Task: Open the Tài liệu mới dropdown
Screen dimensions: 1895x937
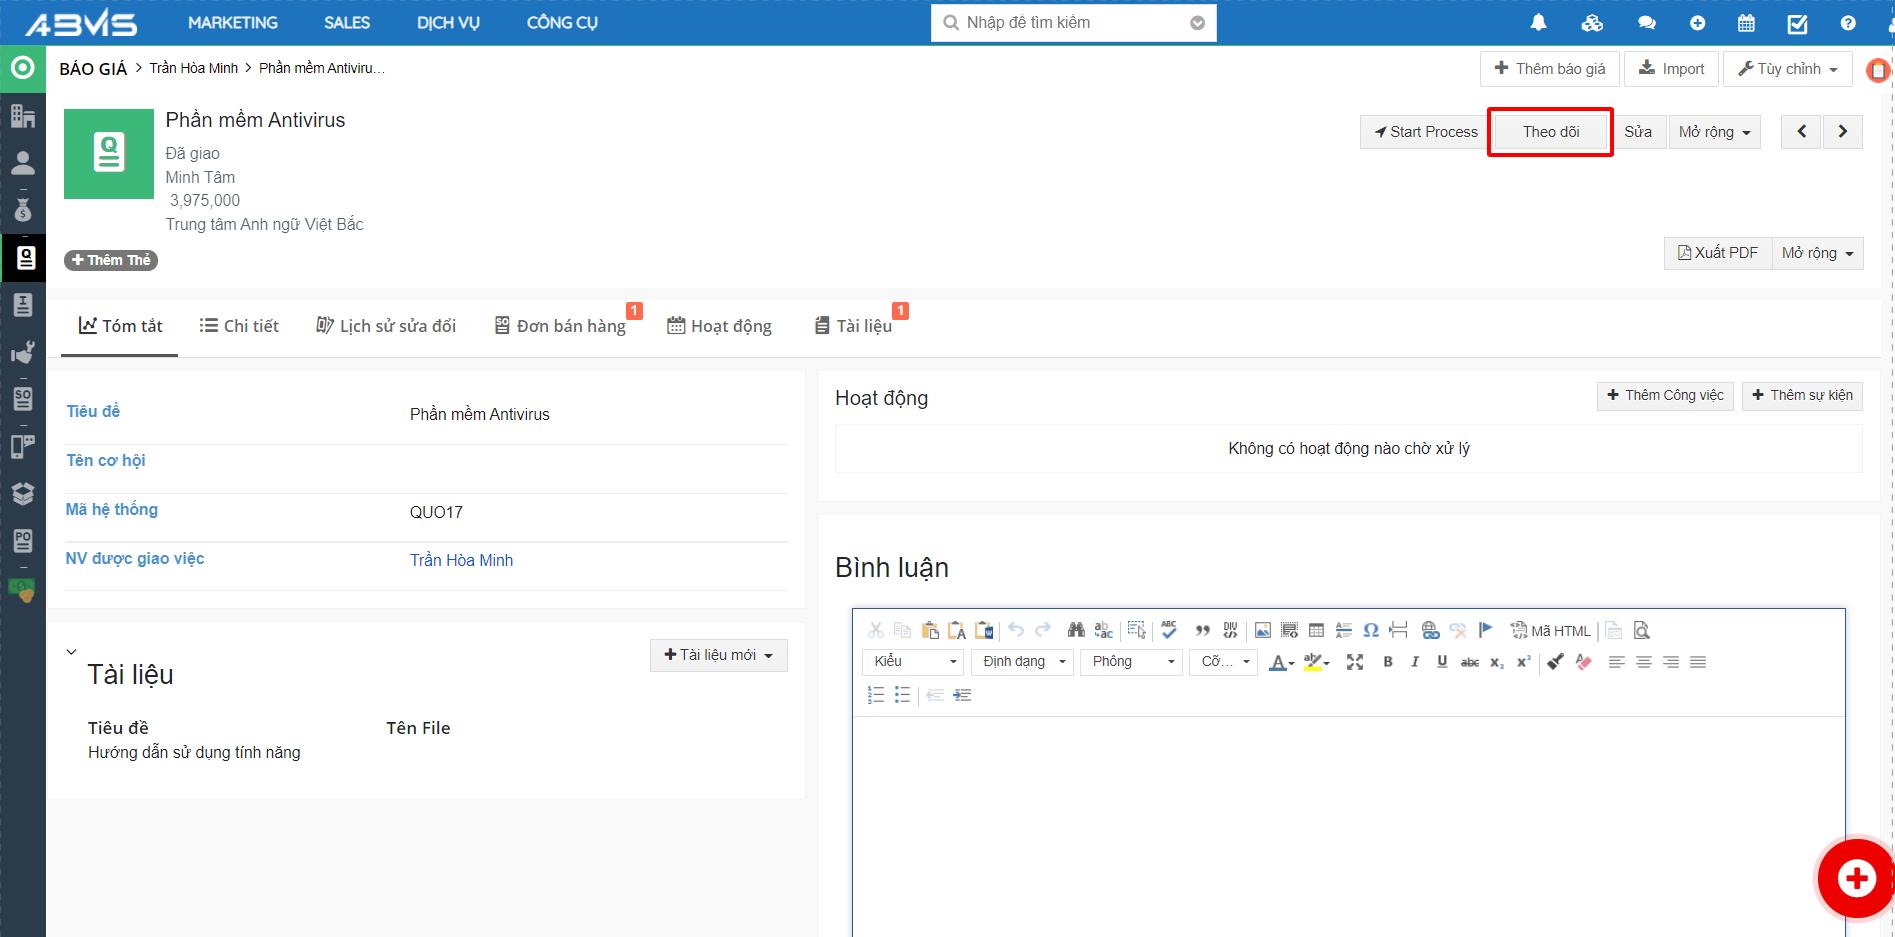Action: tap(718, 655)
